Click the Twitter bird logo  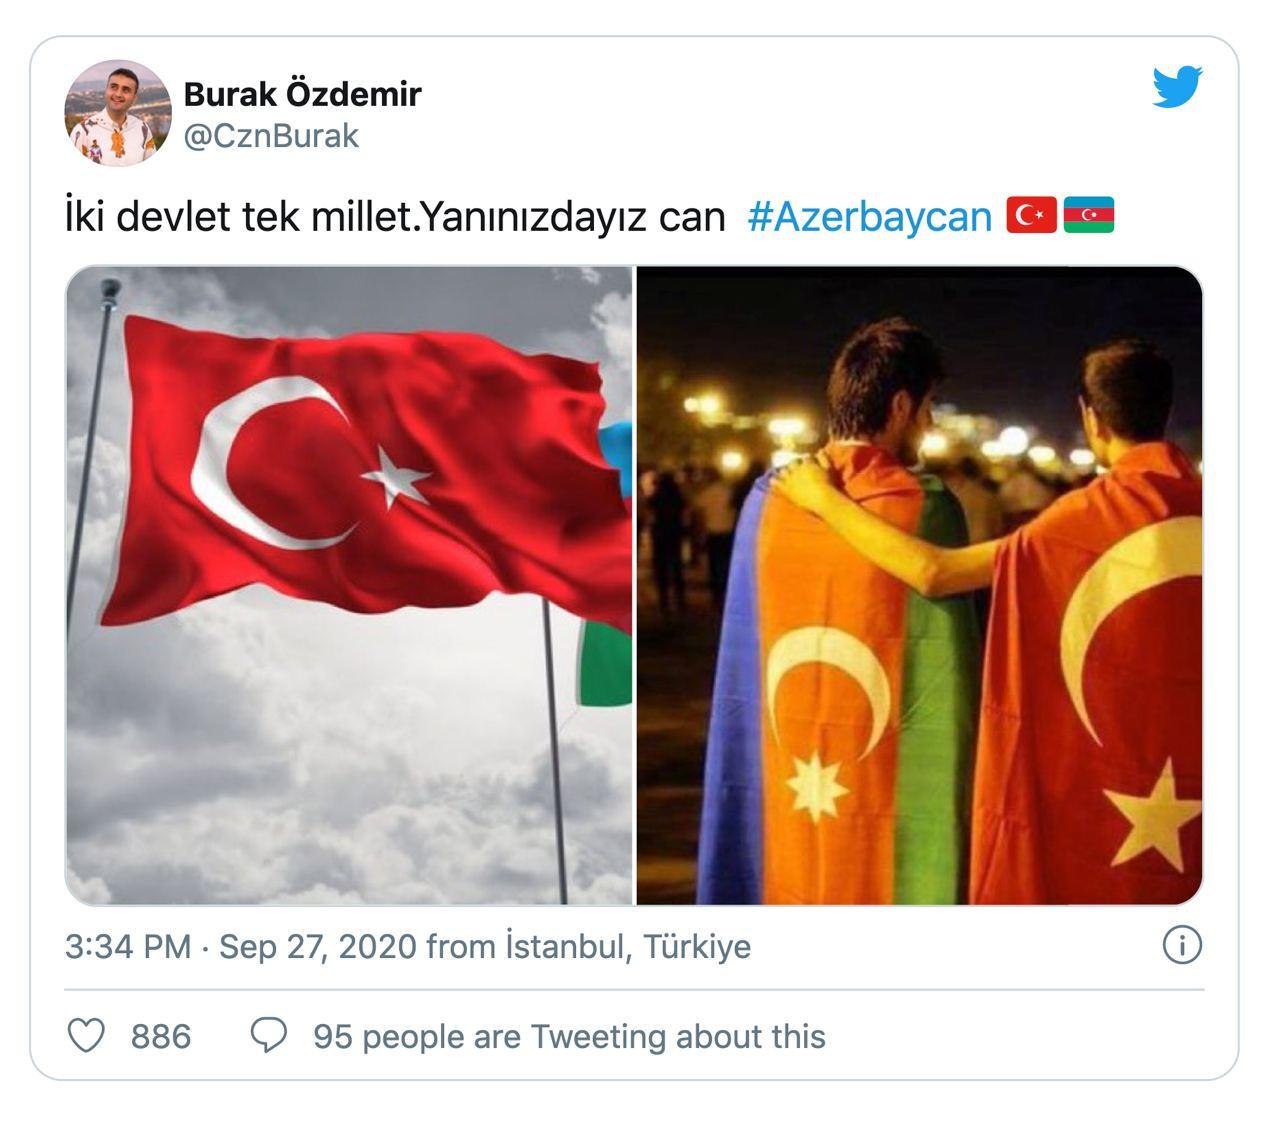1177,87
